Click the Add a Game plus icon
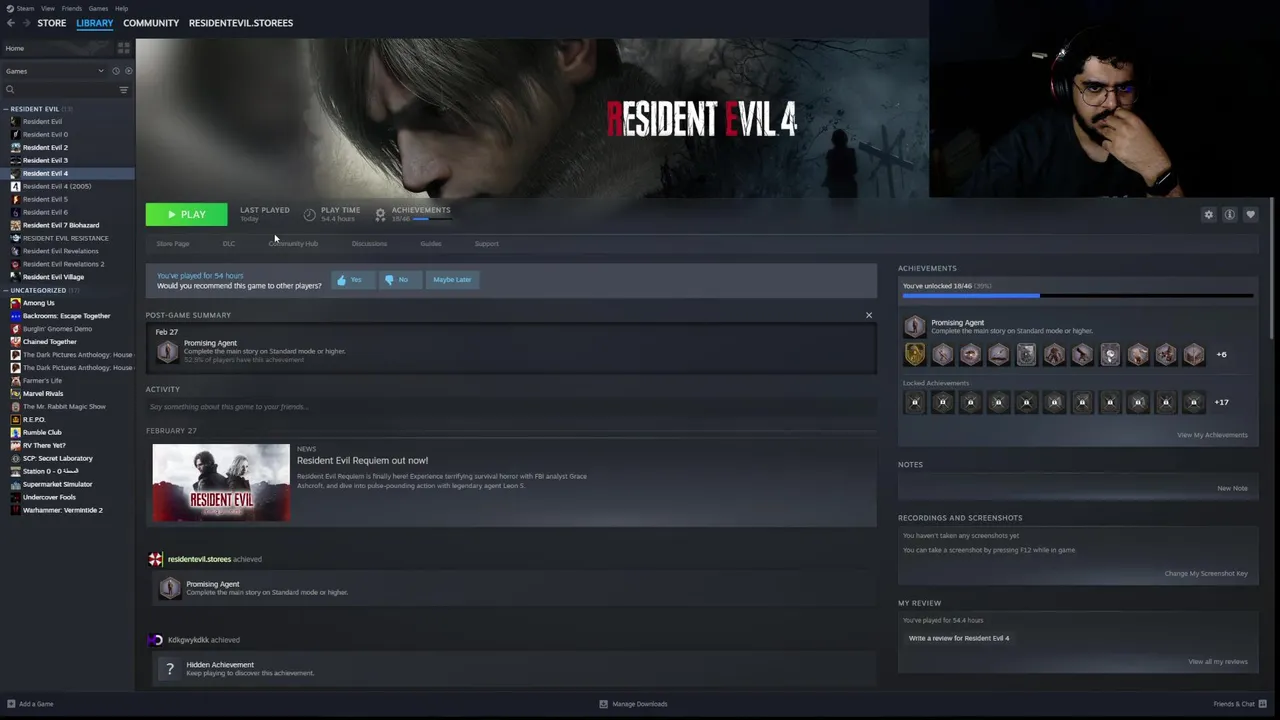 click(x=11, y=704)
